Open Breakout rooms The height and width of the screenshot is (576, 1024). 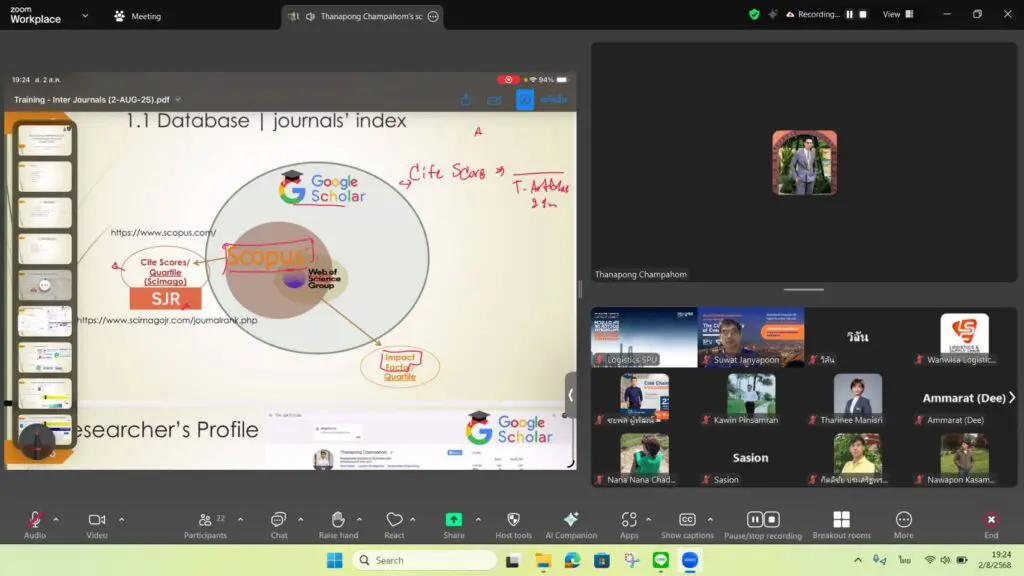(842, 524)
